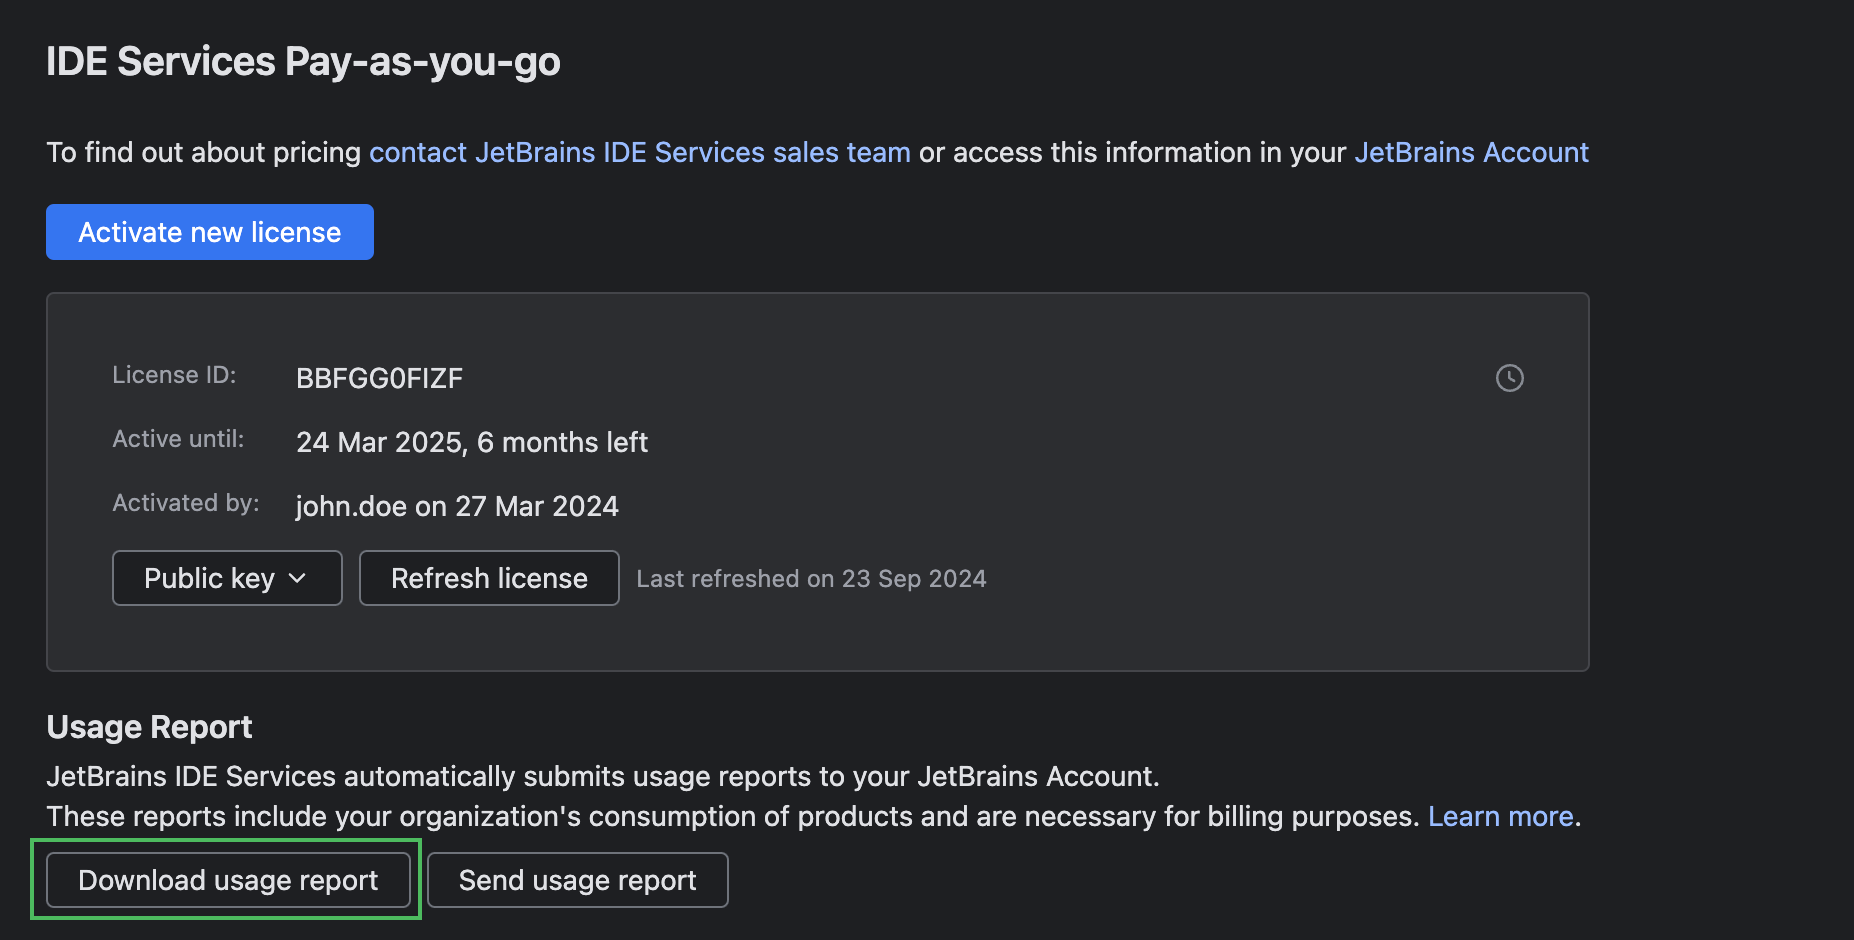Open the JetBrains Account link

1470,152
